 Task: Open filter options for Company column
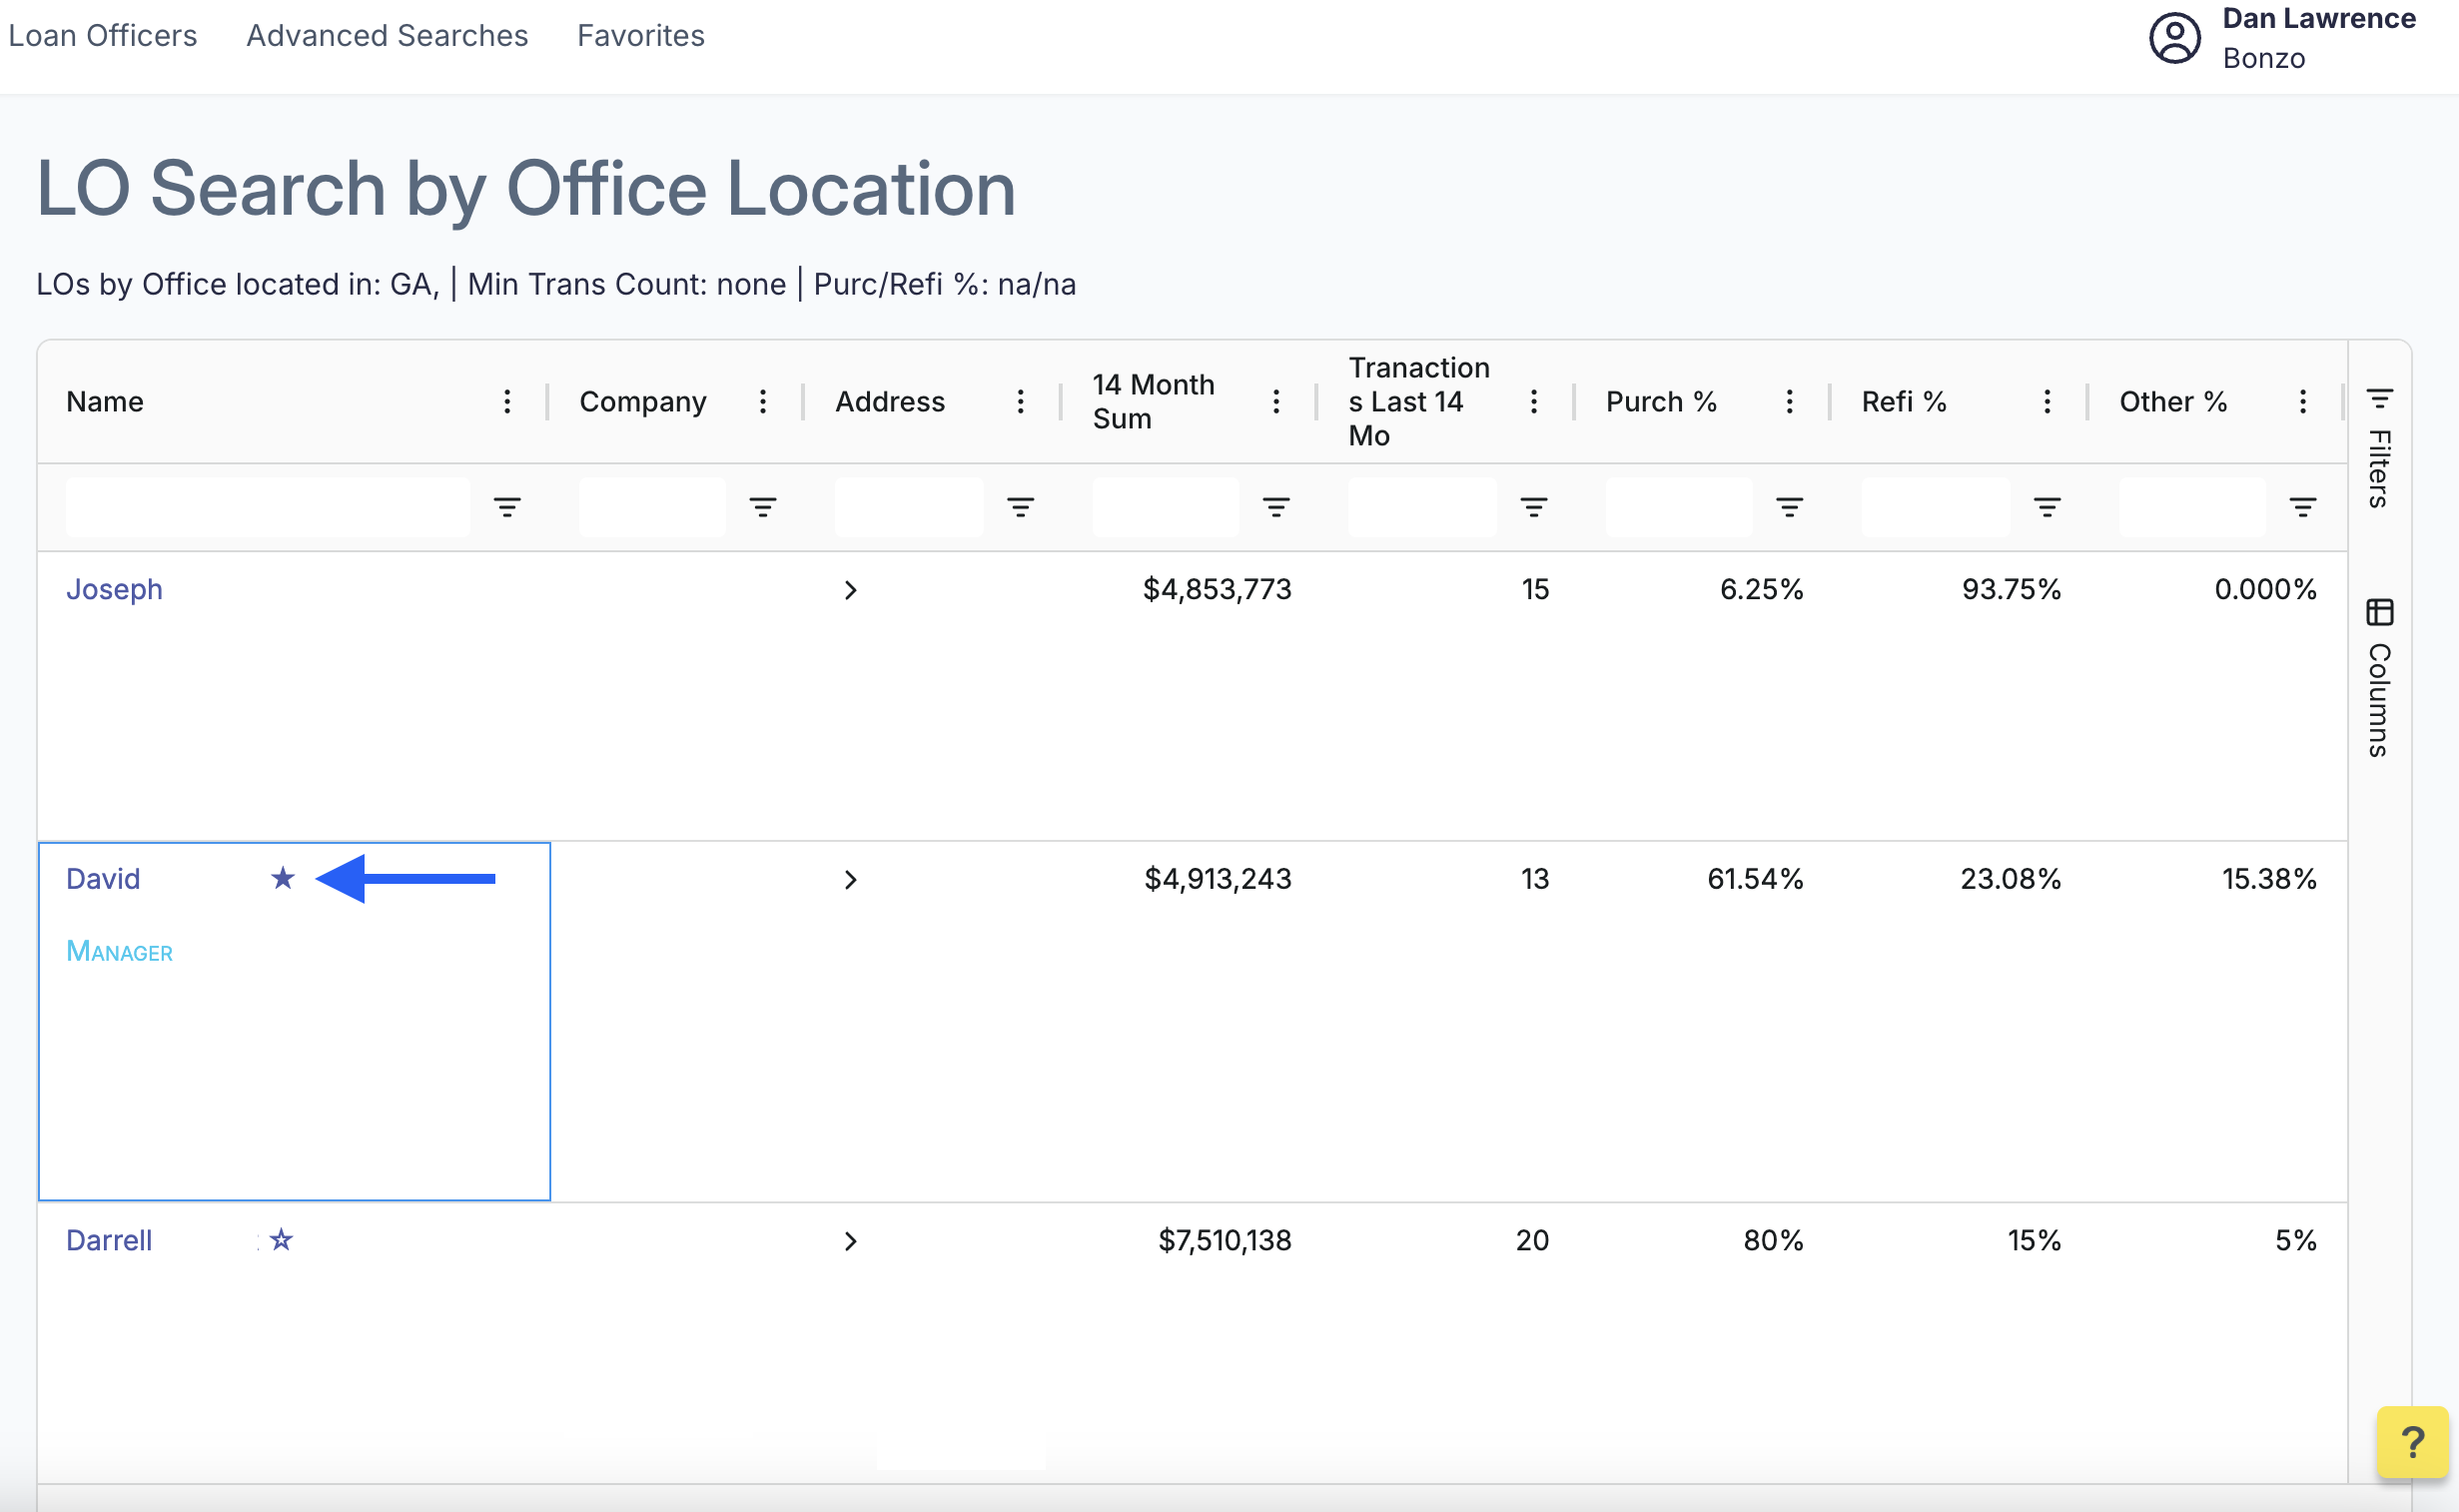point(763,508)
